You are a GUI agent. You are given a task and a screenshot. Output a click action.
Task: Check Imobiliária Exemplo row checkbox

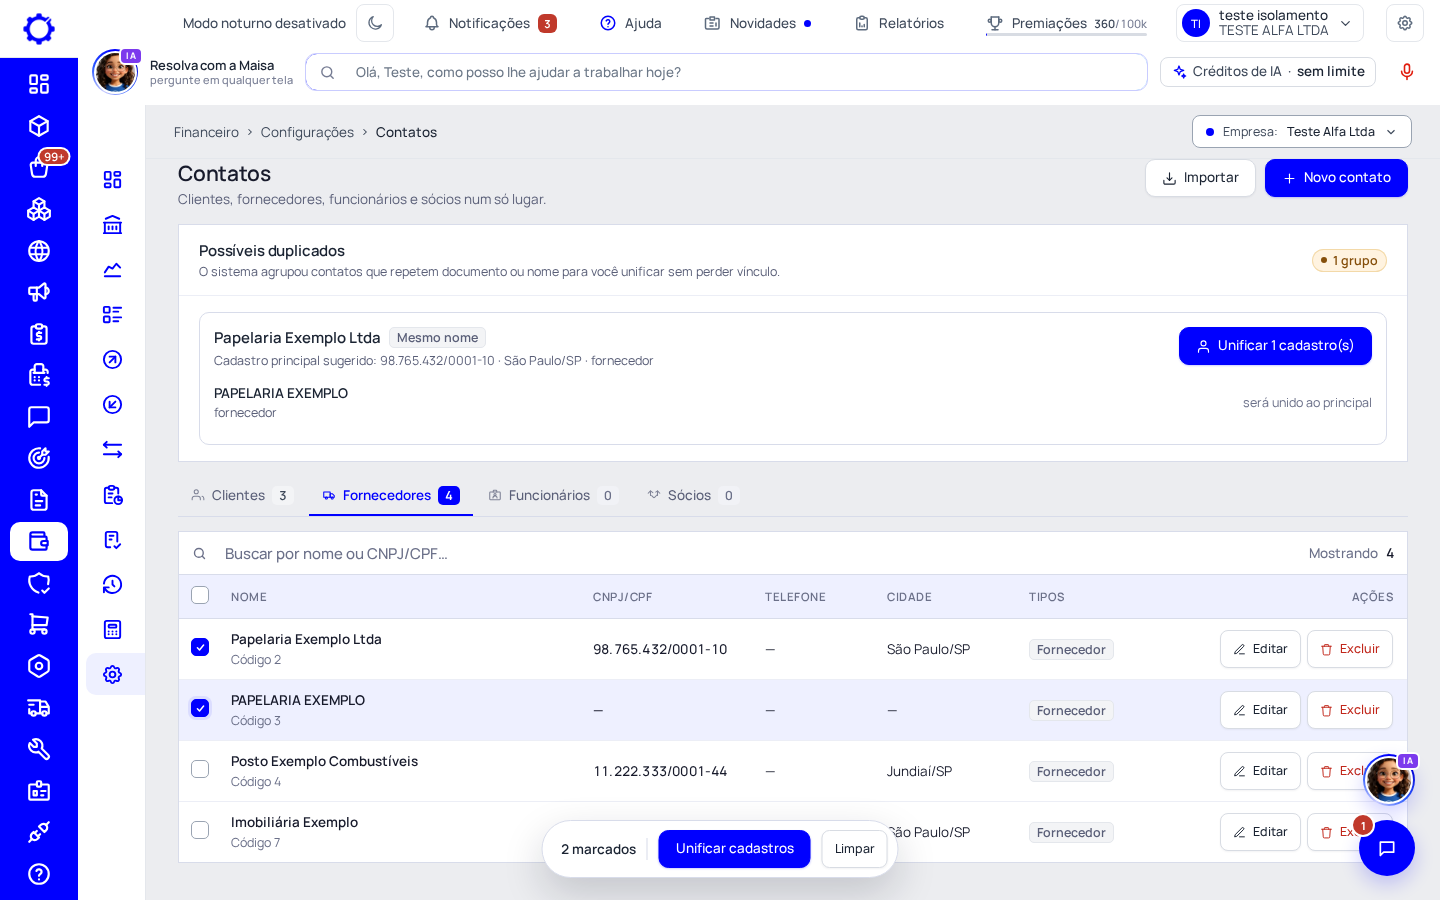click(x=200, y=830)
